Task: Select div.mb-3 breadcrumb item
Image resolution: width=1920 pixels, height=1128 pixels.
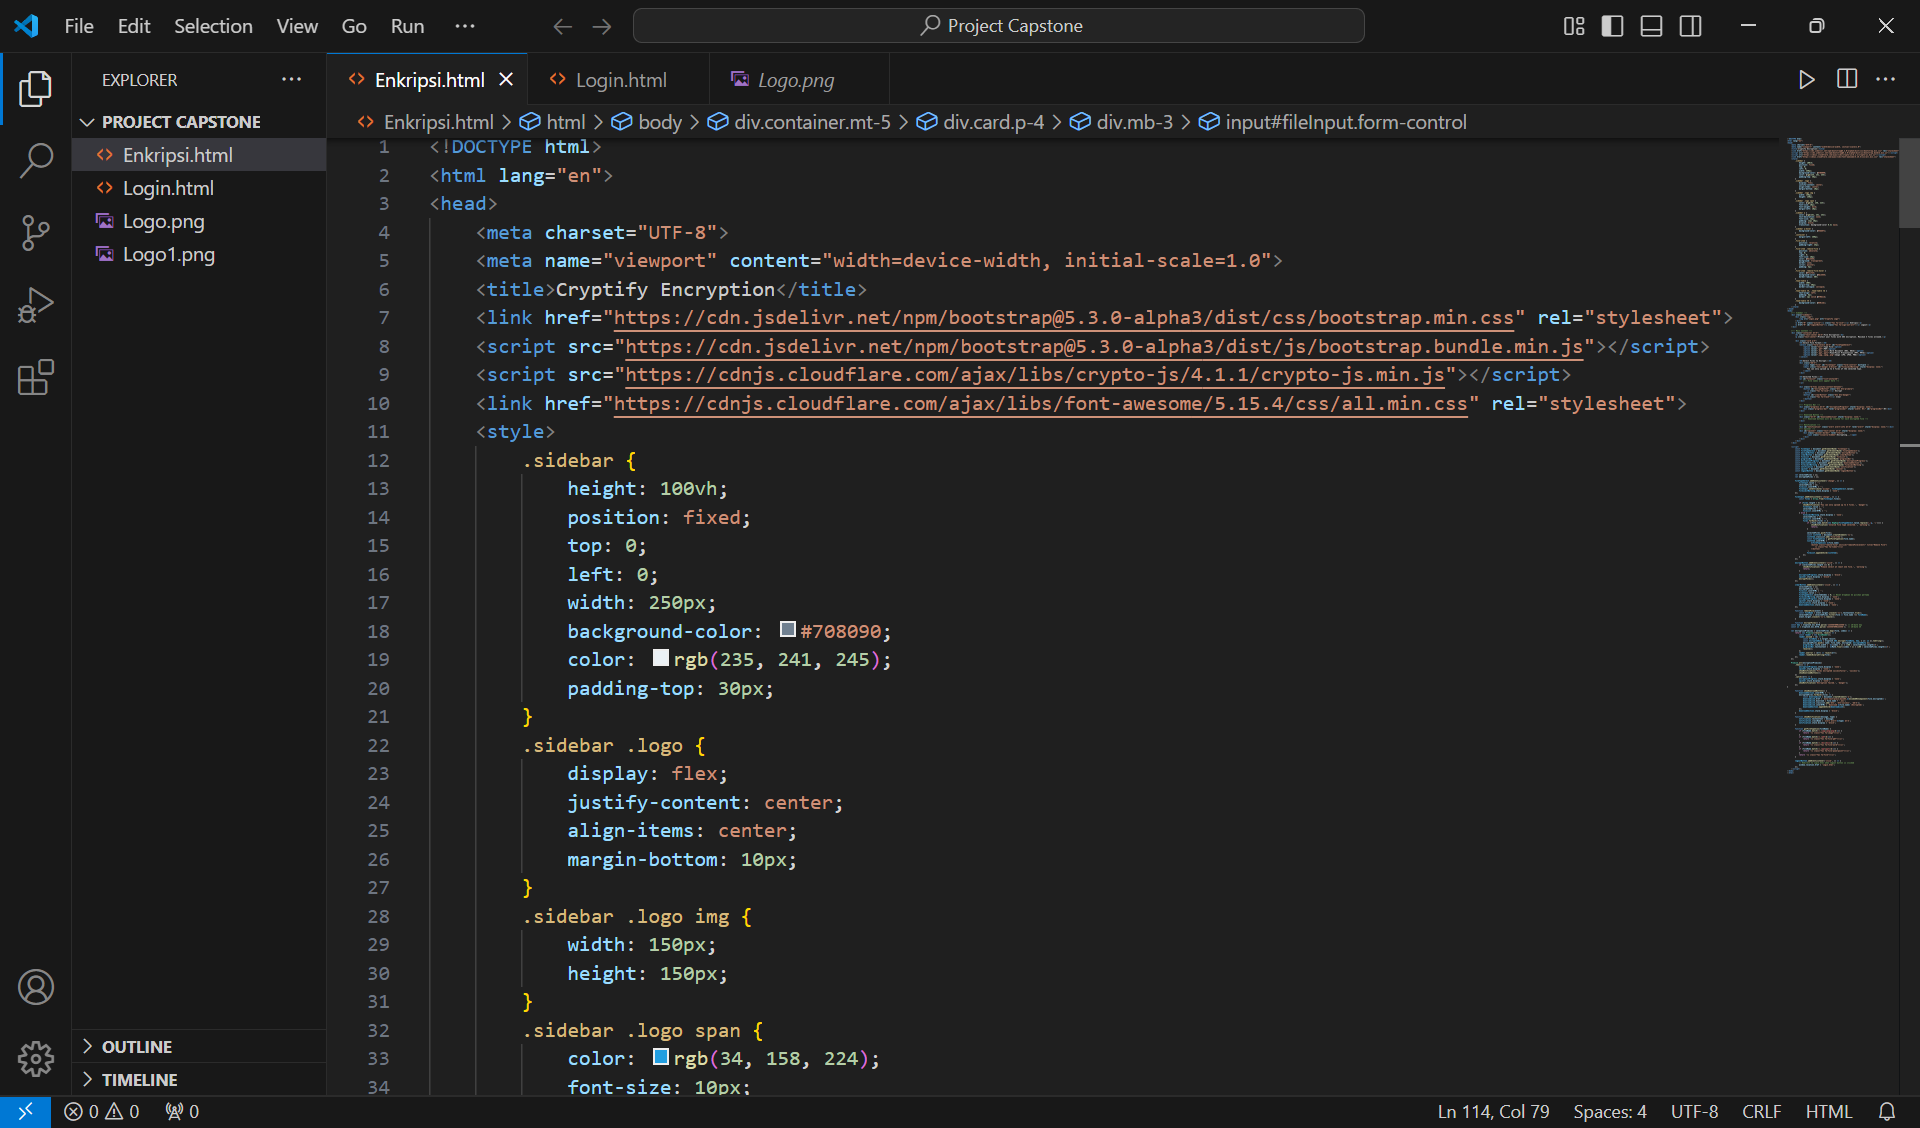Action: pyautogui.click(x=1122, y=122)
